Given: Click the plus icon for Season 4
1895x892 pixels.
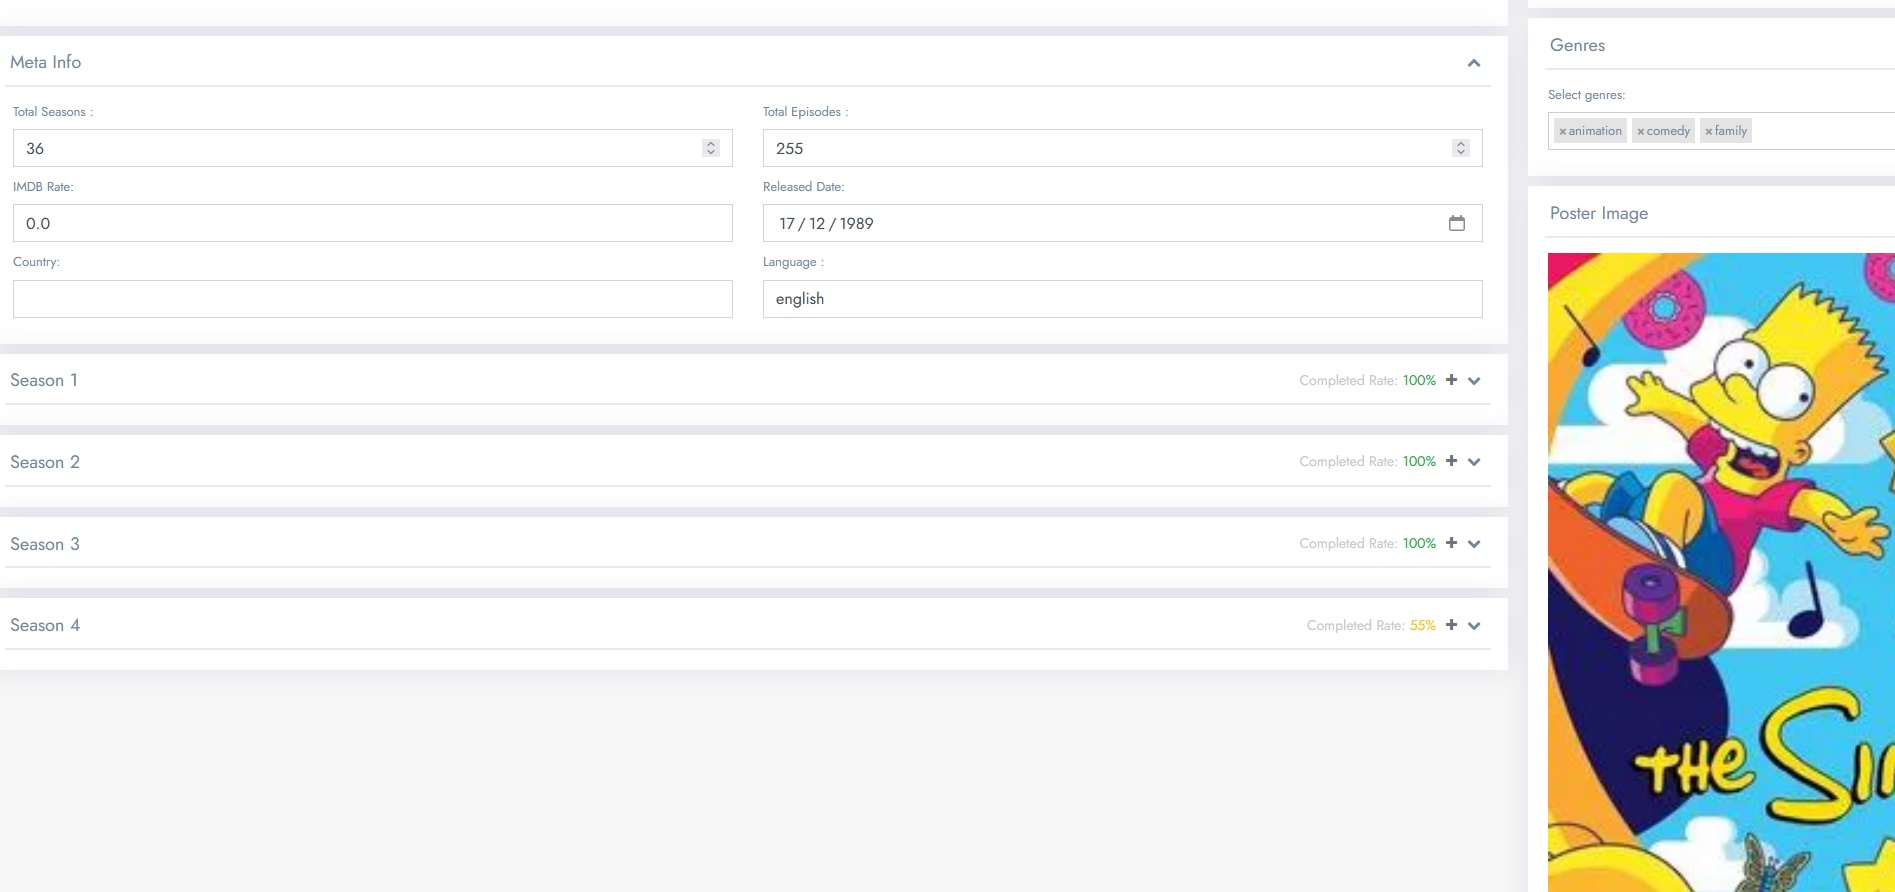Looking at the screenshot, I should [1451, 625].
